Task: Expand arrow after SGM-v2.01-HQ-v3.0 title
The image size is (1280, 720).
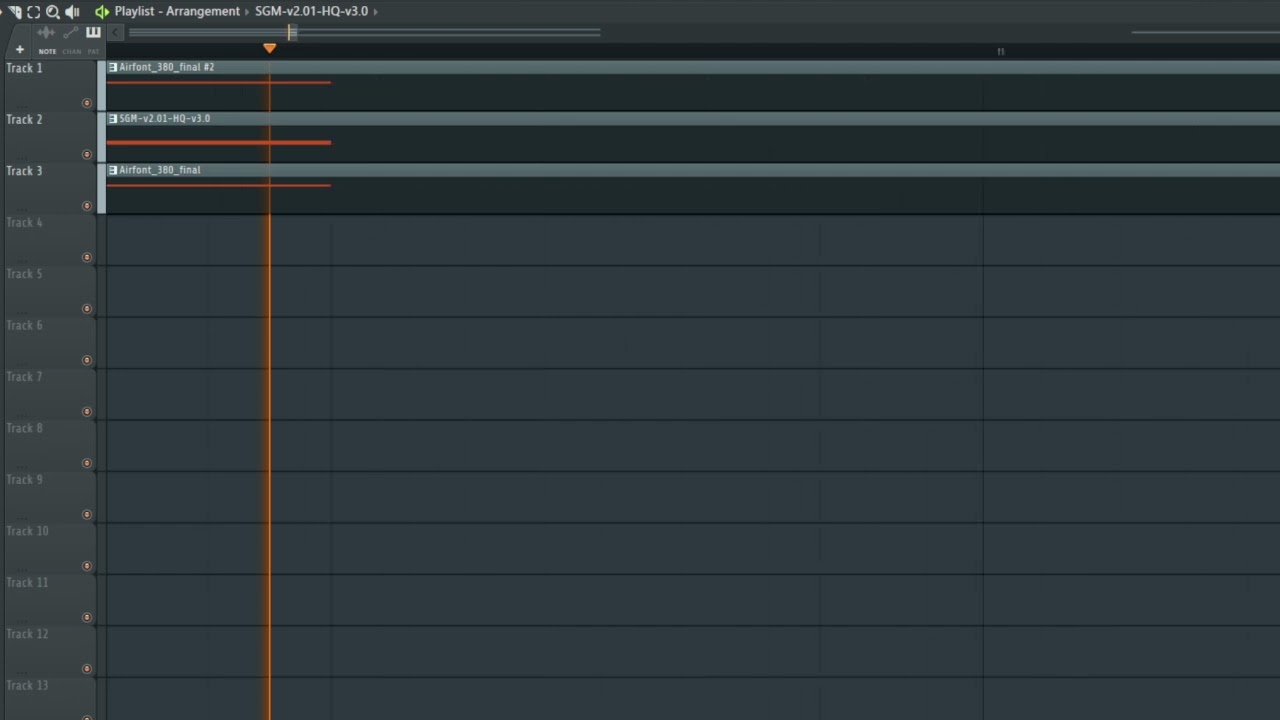Action: (x=376, y=11)
